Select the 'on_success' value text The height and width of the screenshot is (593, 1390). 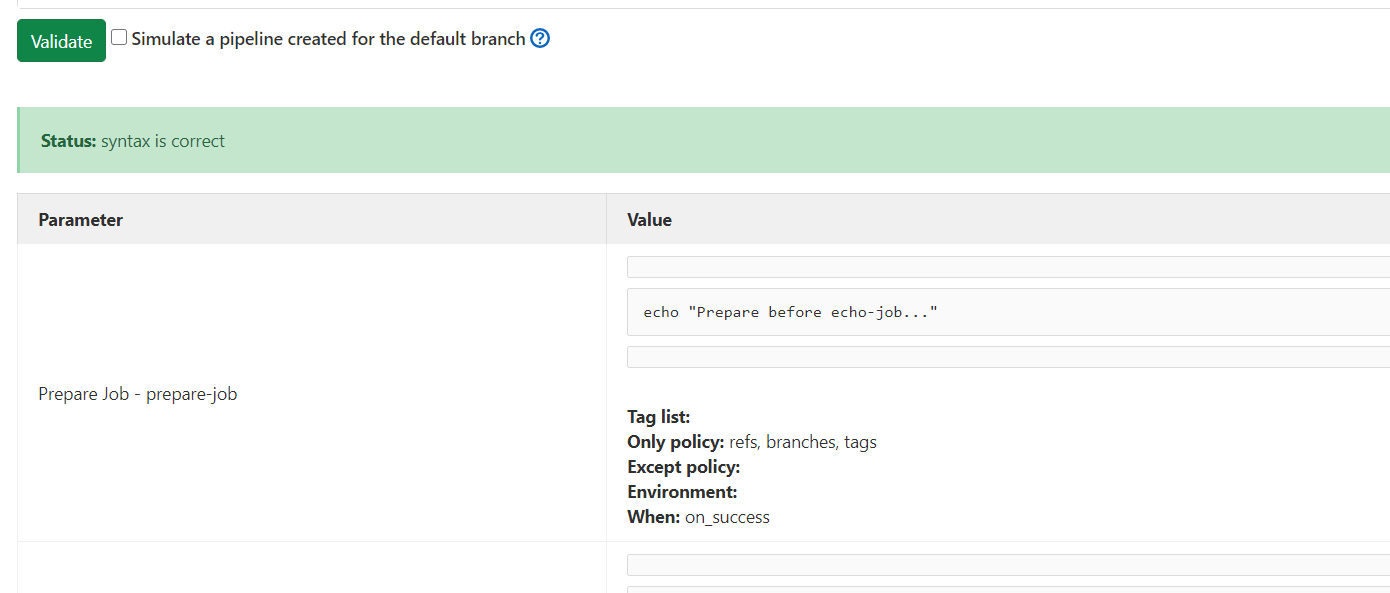click(x=727, y=517)
